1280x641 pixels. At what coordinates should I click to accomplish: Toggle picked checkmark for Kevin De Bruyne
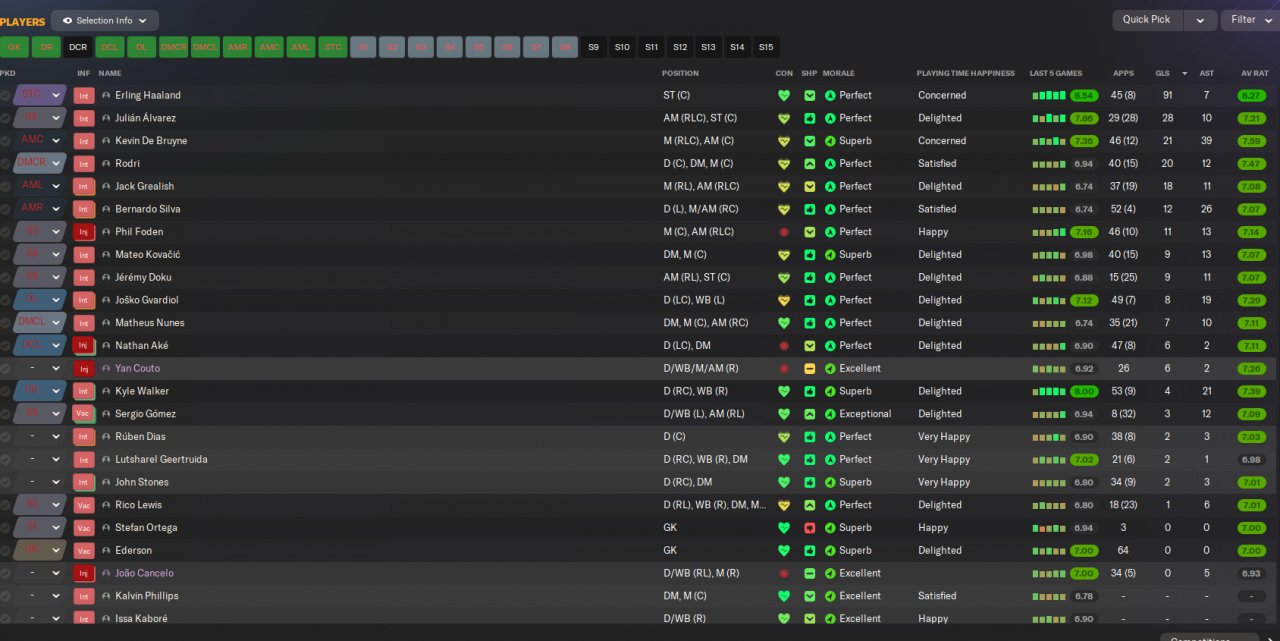tap(5, 141)
